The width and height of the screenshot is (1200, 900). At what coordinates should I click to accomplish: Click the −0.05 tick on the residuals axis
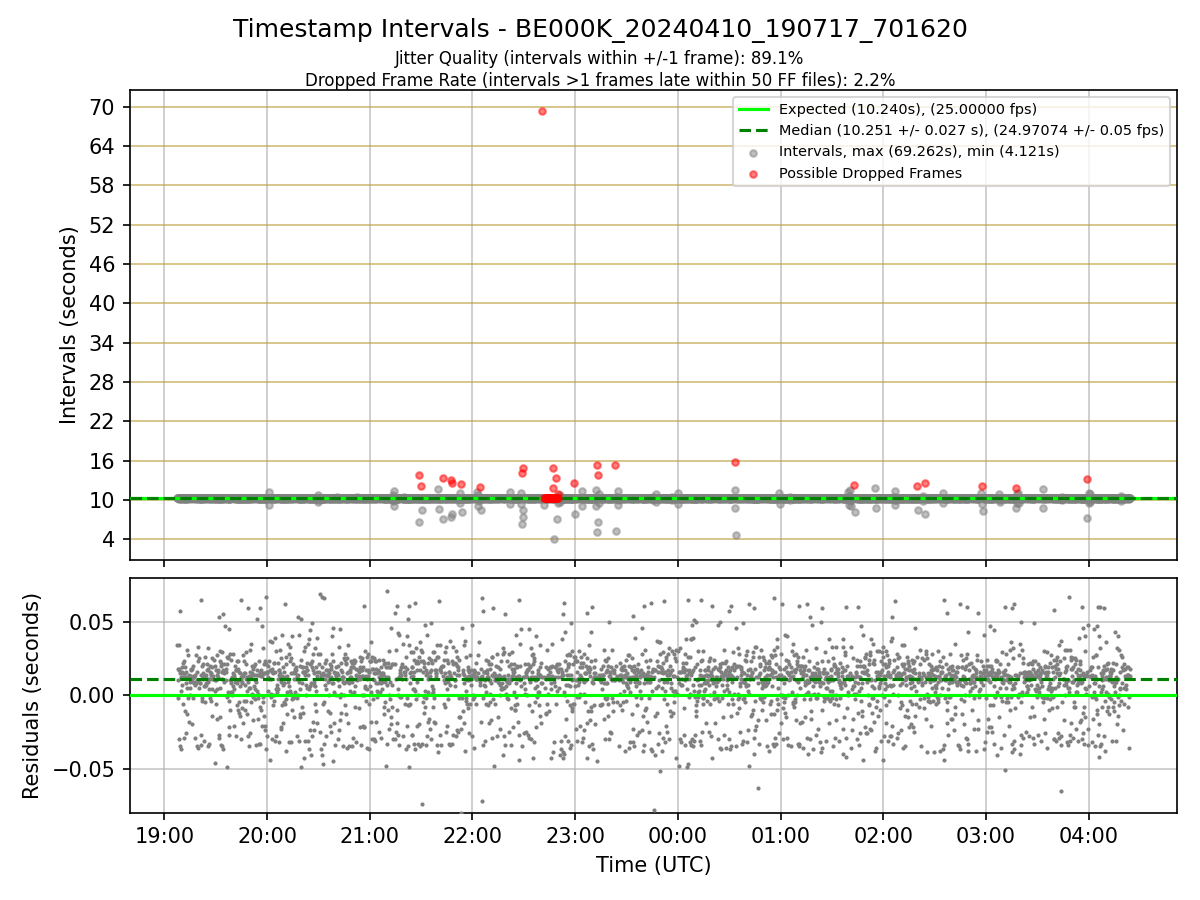(x=84, y=769)
